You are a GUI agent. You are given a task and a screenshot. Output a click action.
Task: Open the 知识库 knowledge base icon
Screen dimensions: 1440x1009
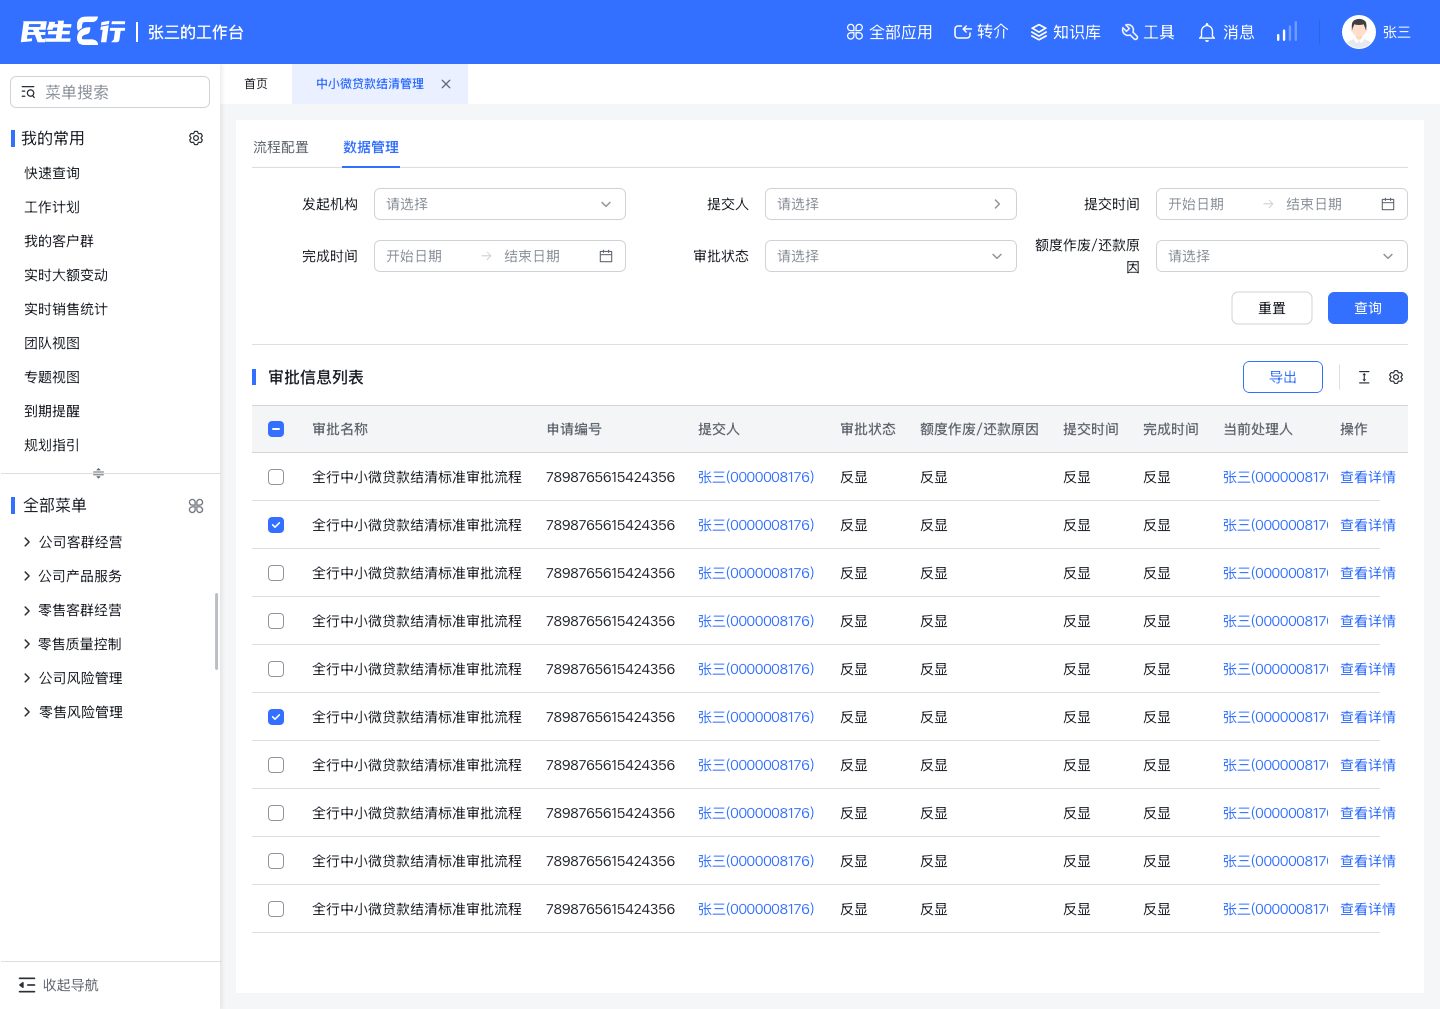click(x=1039, y=32)
